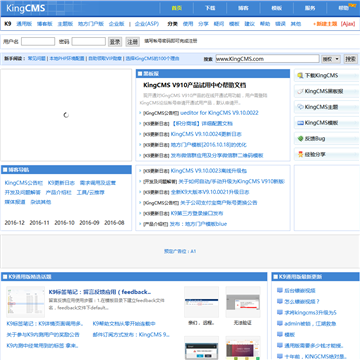Open the 2016-12 archive
The height and width of the screenshot is (360, 360).
(x=15, y=223)
